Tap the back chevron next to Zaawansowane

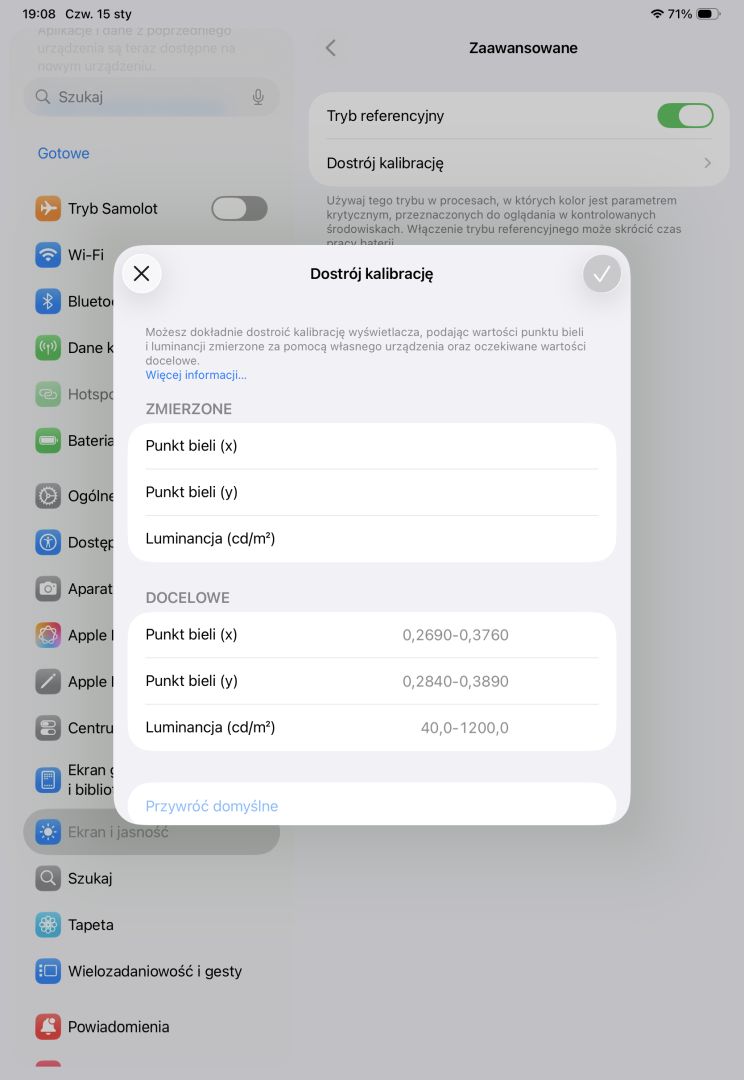tap(331, 48)
